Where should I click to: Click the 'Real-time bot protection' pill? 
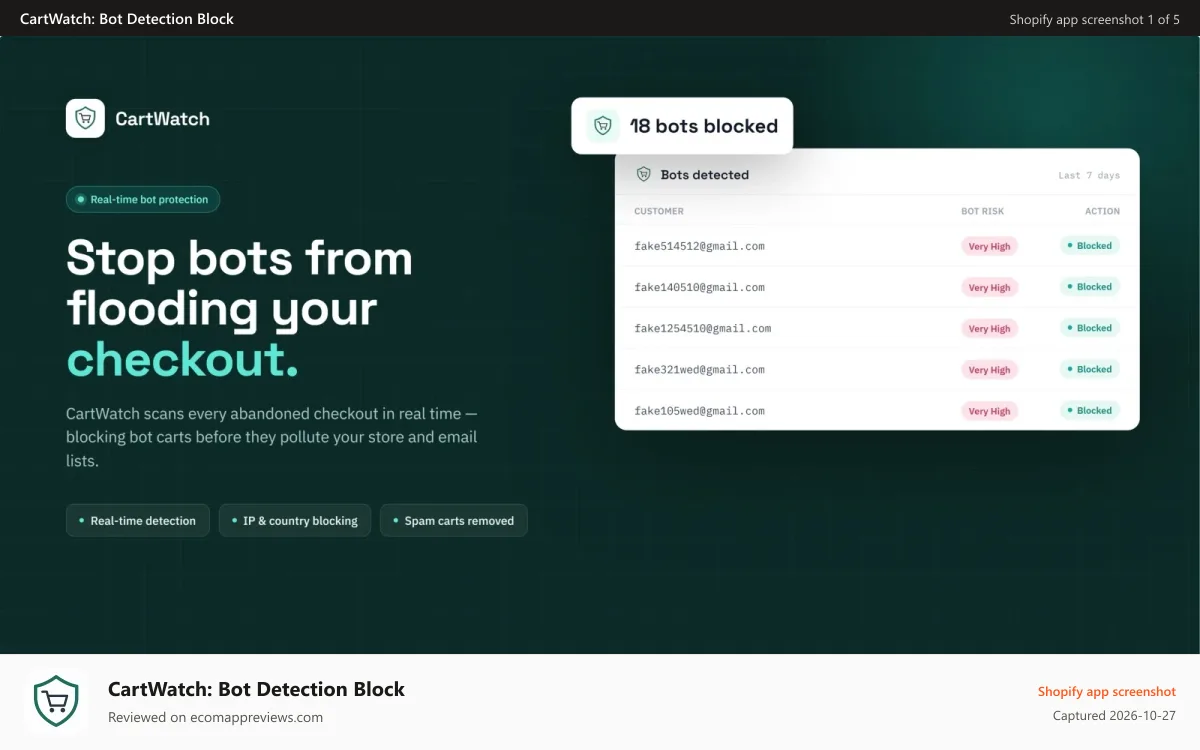143,199
